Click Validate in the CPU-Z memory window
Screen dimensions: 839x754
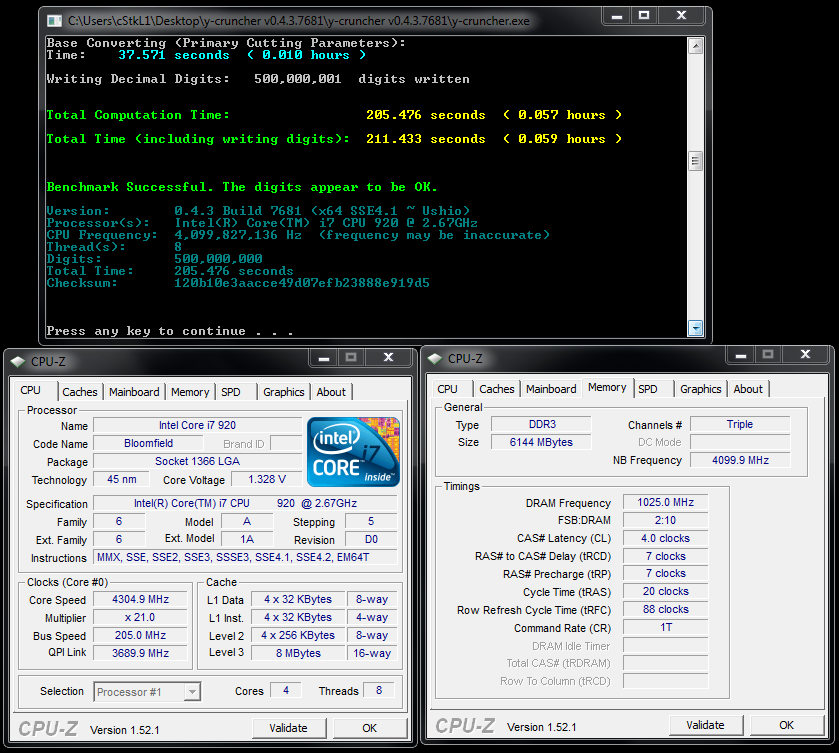[706, 725]
